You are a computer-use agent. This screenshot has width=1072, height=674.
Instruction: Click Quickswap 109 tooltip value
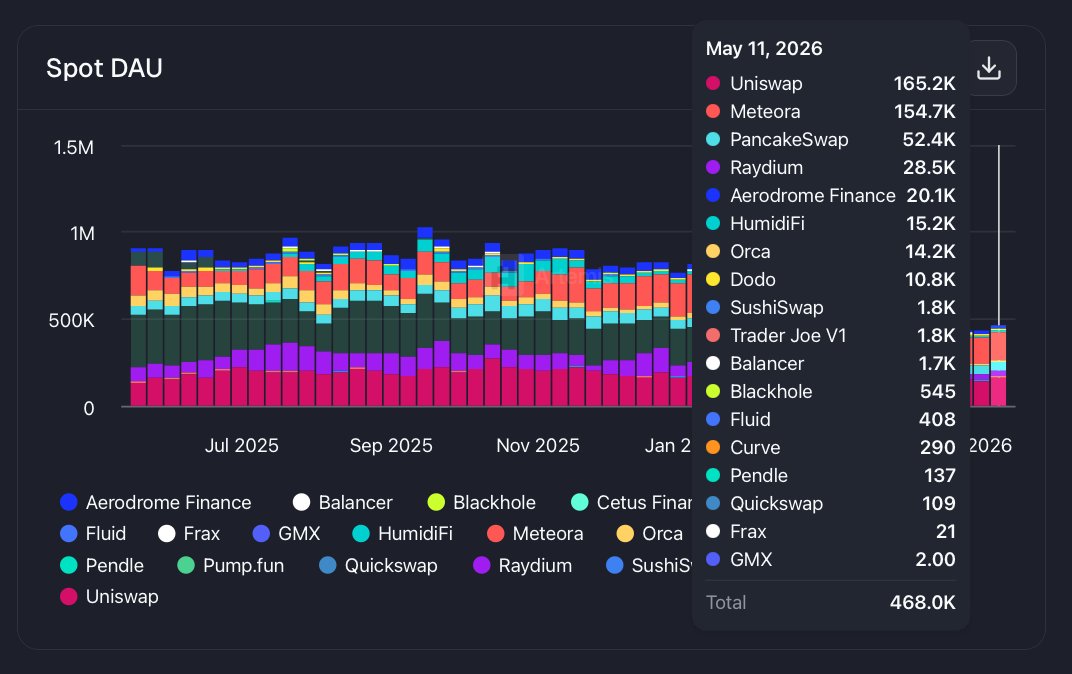point(938,504)
